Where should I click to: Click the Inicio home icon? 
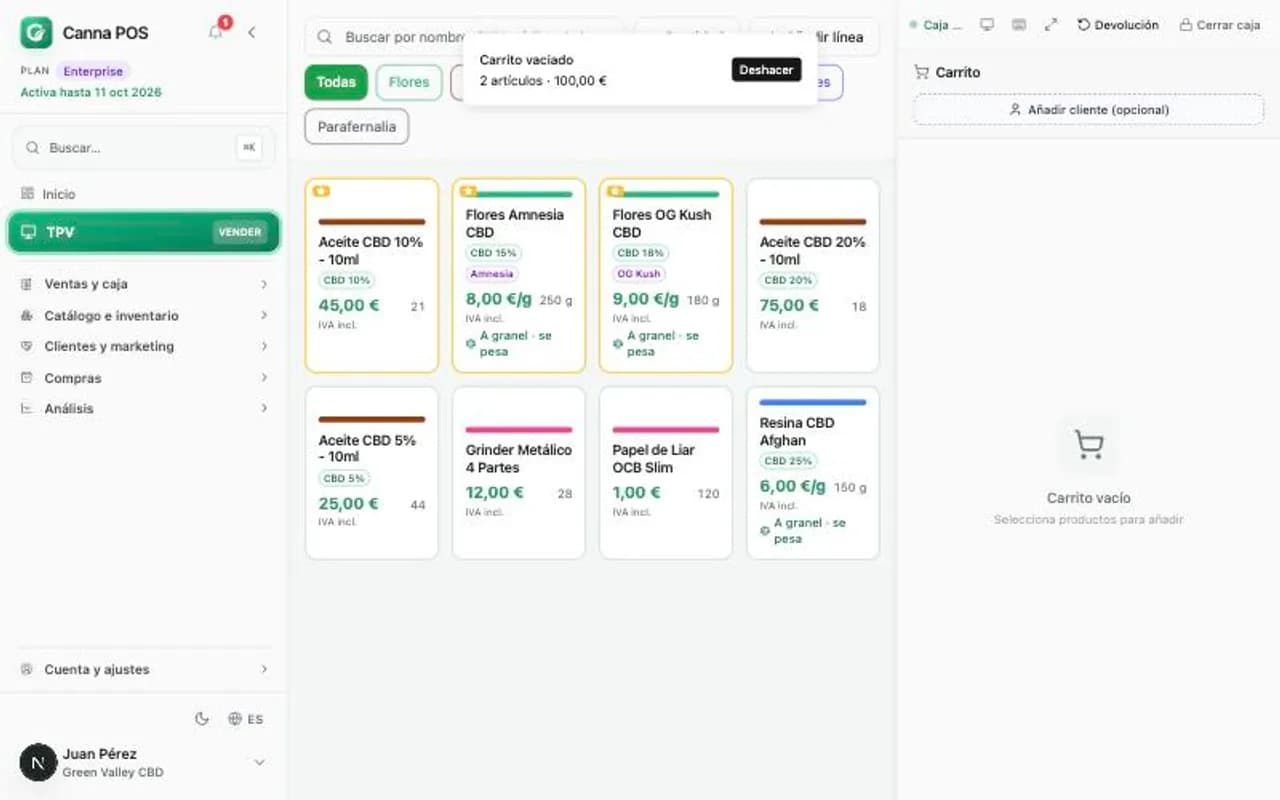click(x=27, y=193)
